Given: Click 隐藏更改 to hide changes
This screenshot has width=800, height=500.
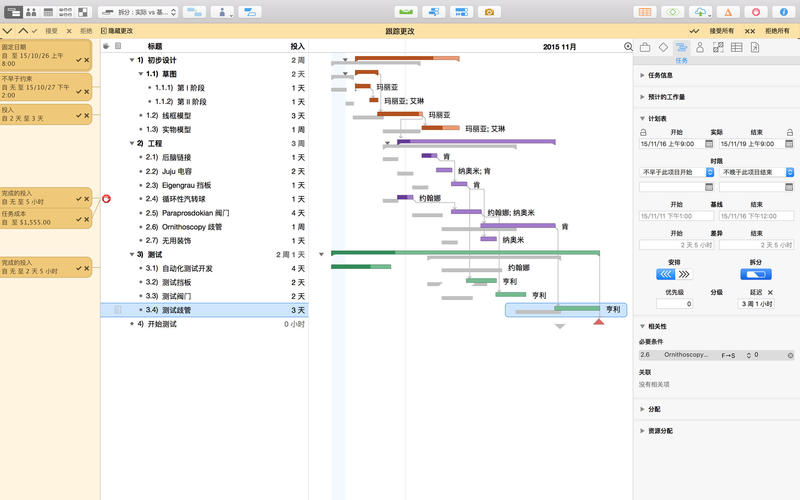Looking at the screenshot, I should [117, 31].
